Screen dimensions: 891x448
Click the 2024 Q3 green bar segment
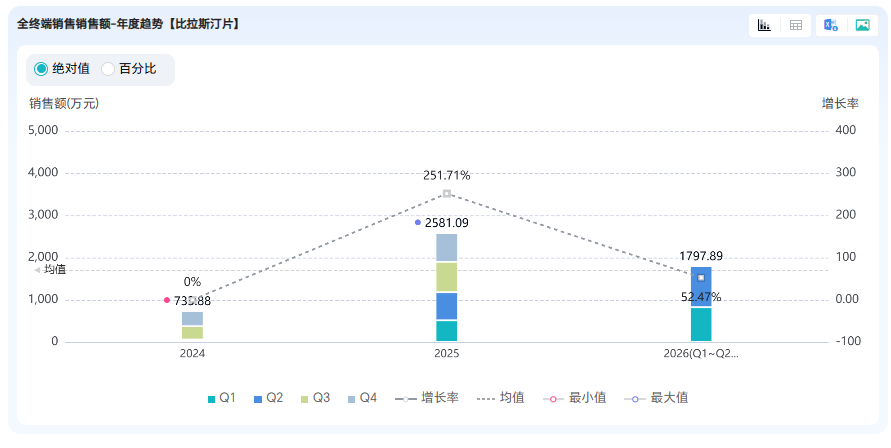pyautogui.click(x=193, y=333)
